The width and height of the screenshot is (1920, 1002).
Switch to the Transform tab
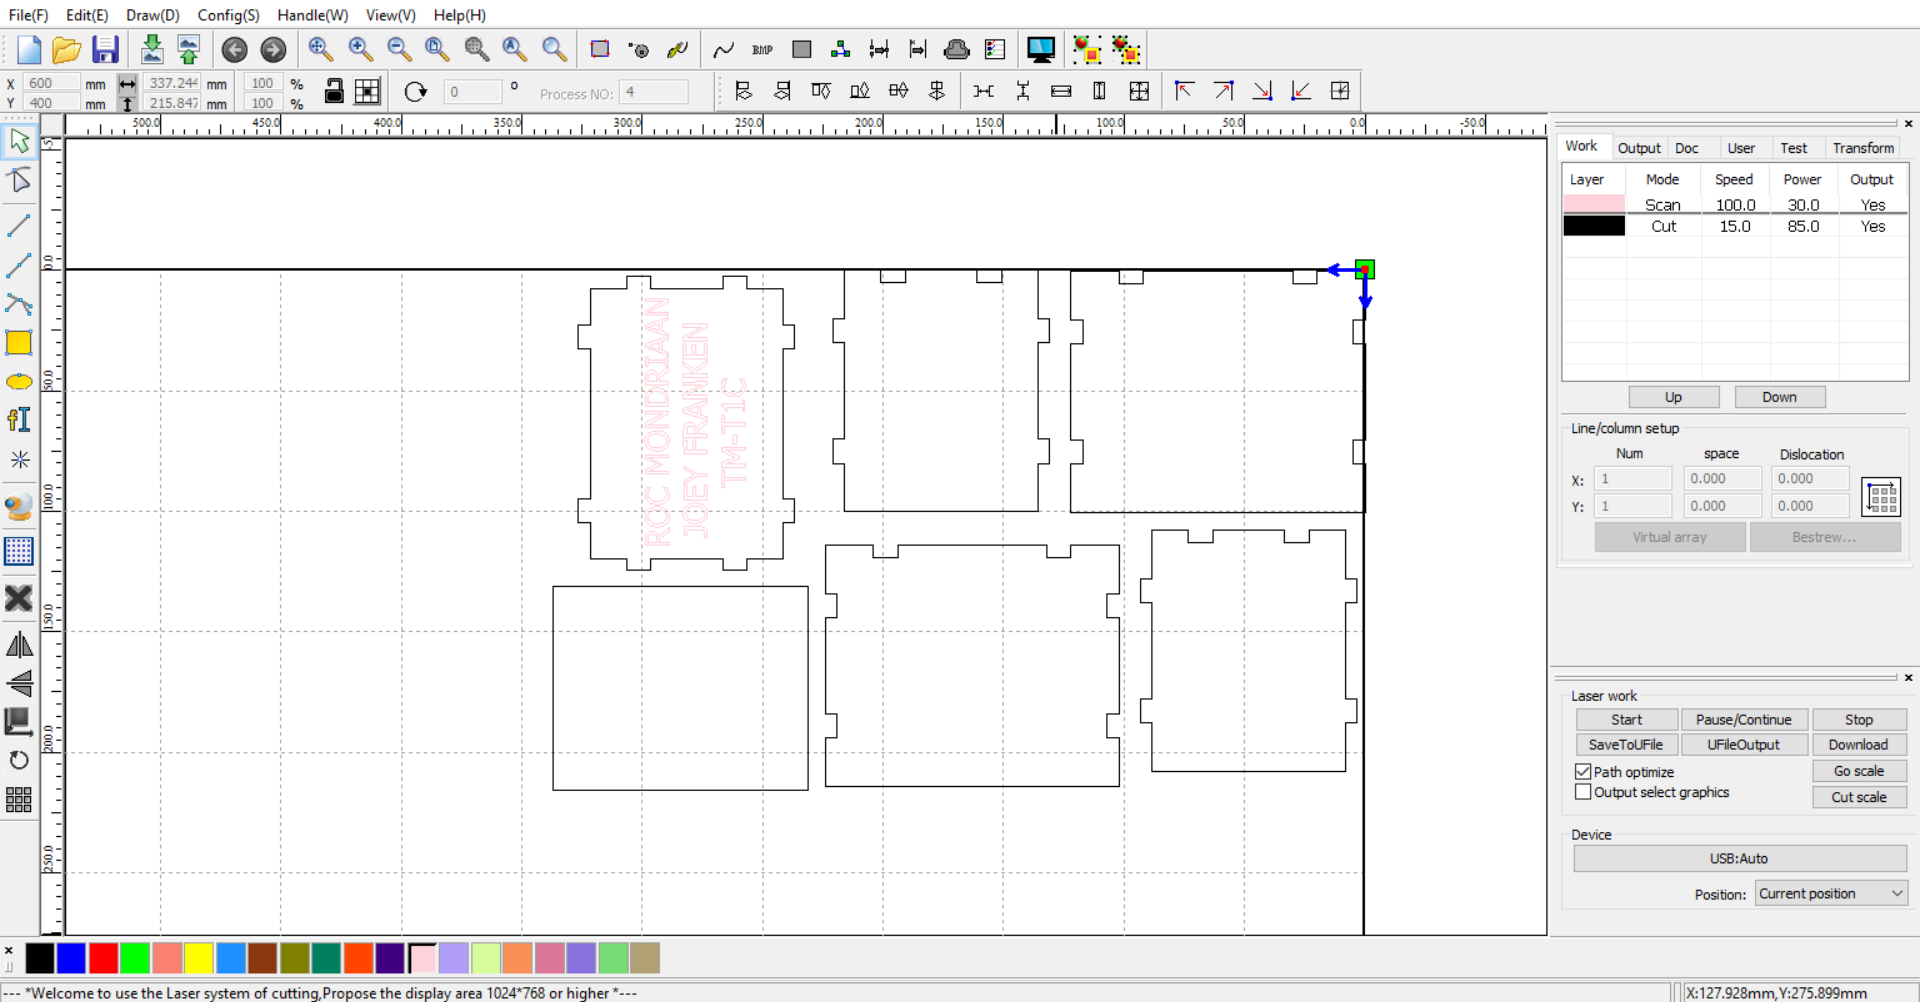coord(1863,148)
